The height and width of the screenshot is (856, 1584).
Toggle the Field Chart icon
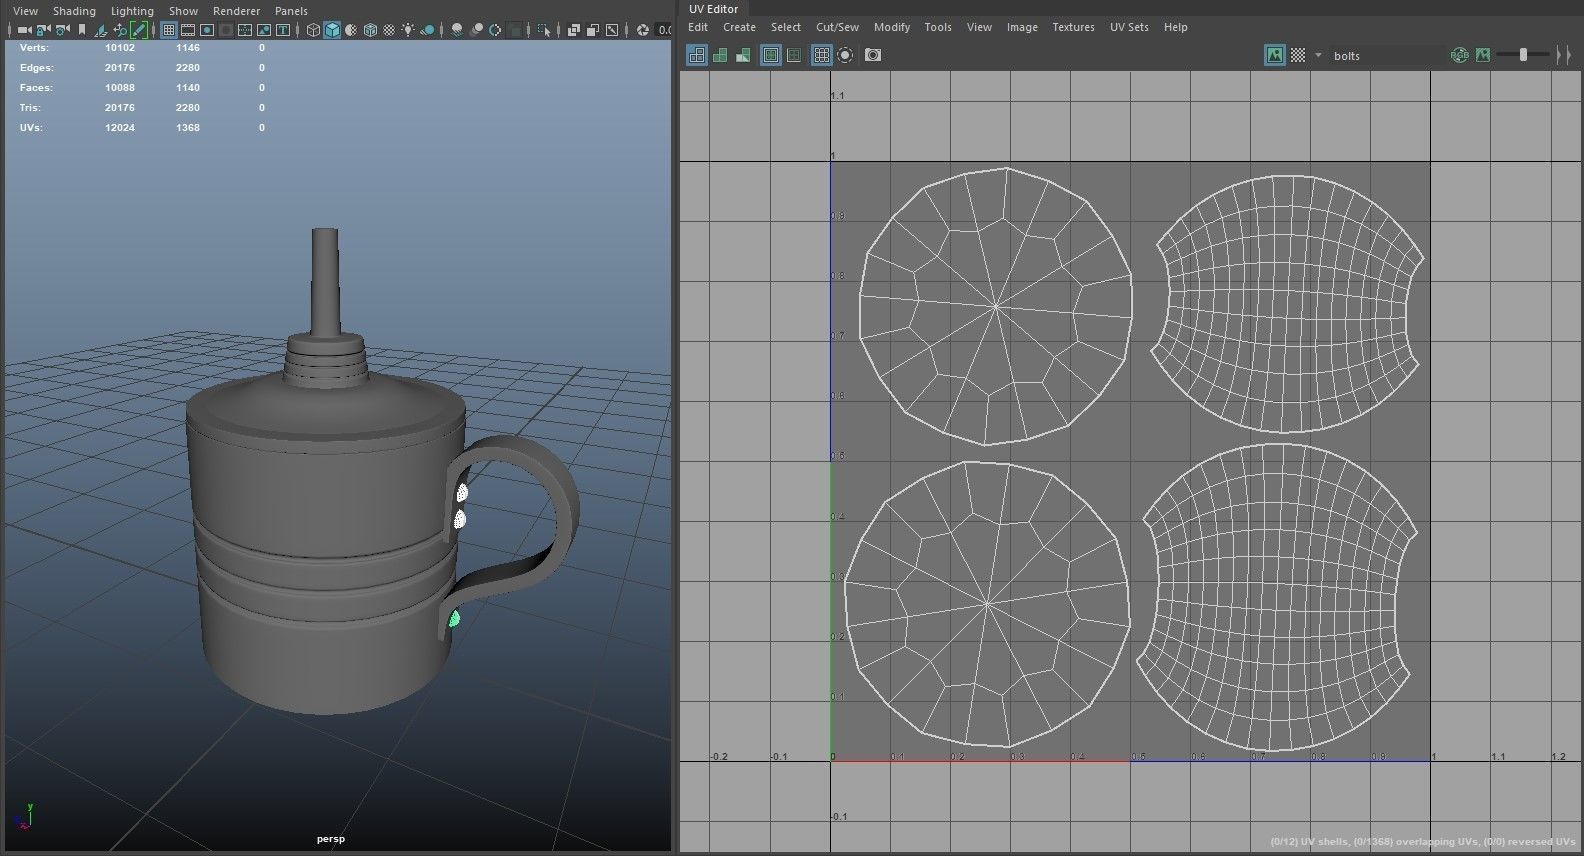[x=245, y=30]
